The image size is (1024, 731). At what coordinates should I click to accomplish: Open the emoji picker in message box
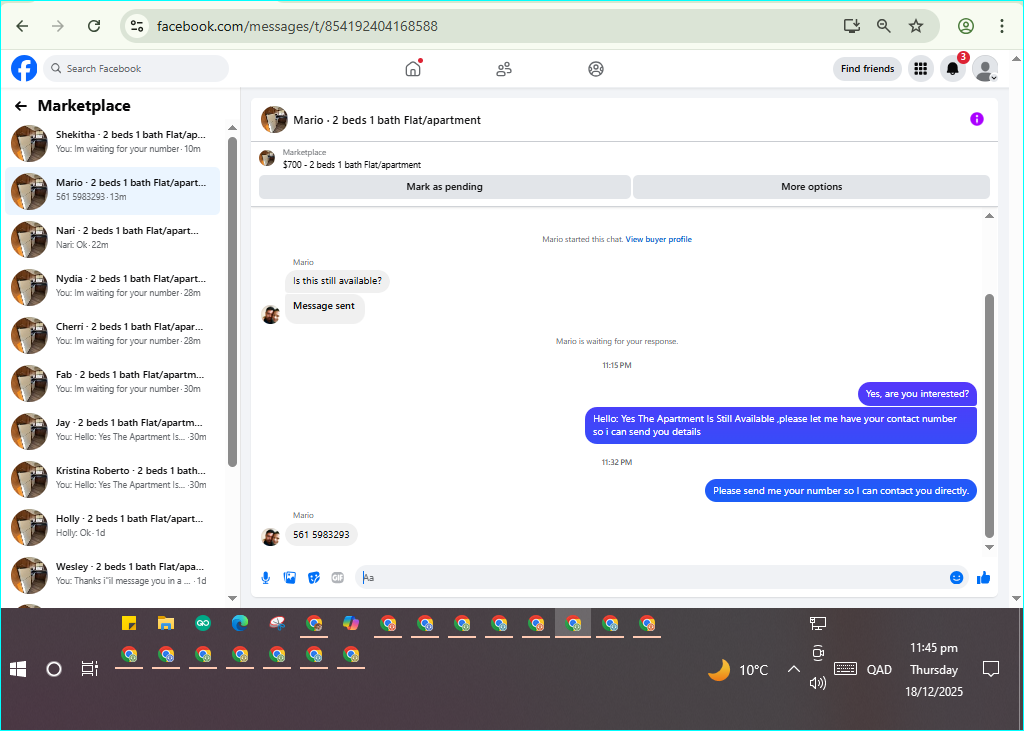coord(956,577)
